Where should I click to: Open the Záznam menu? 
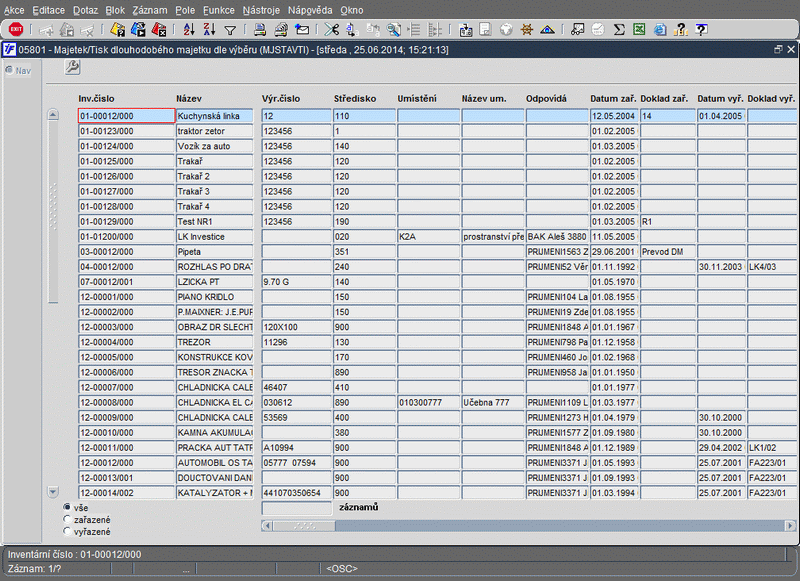(150, 10)
